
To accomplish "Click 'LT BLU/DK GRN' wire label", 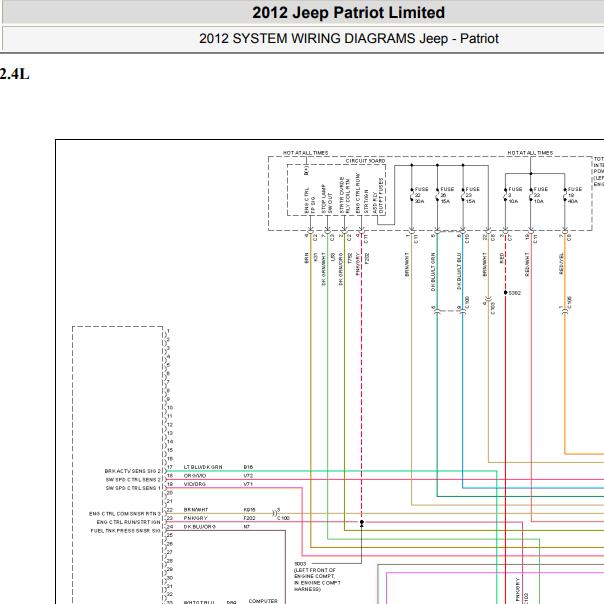I will pos(203,467).
